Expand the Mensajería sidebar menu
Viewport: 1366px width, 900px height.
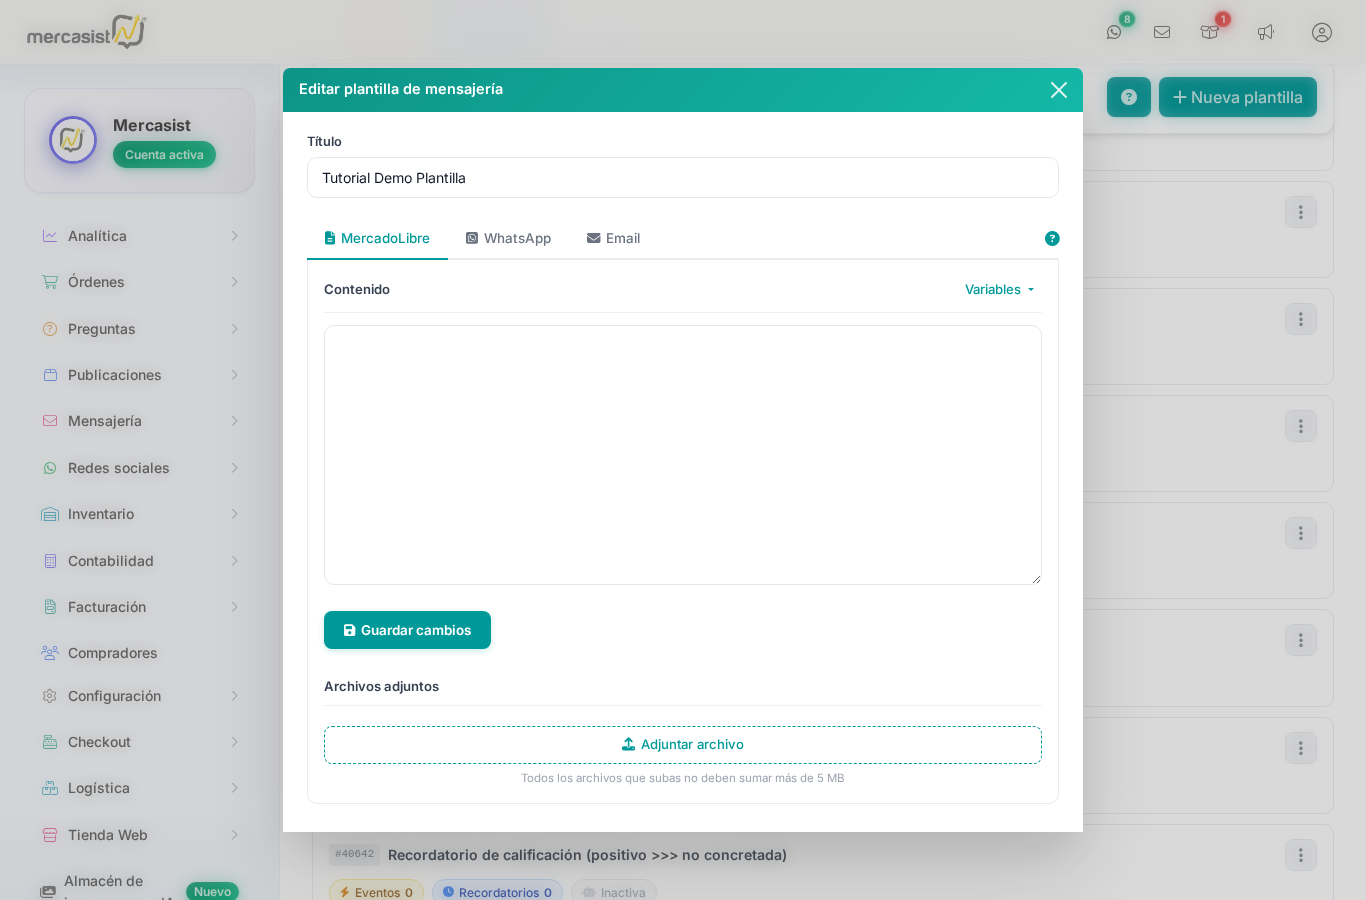coord(140,421)
